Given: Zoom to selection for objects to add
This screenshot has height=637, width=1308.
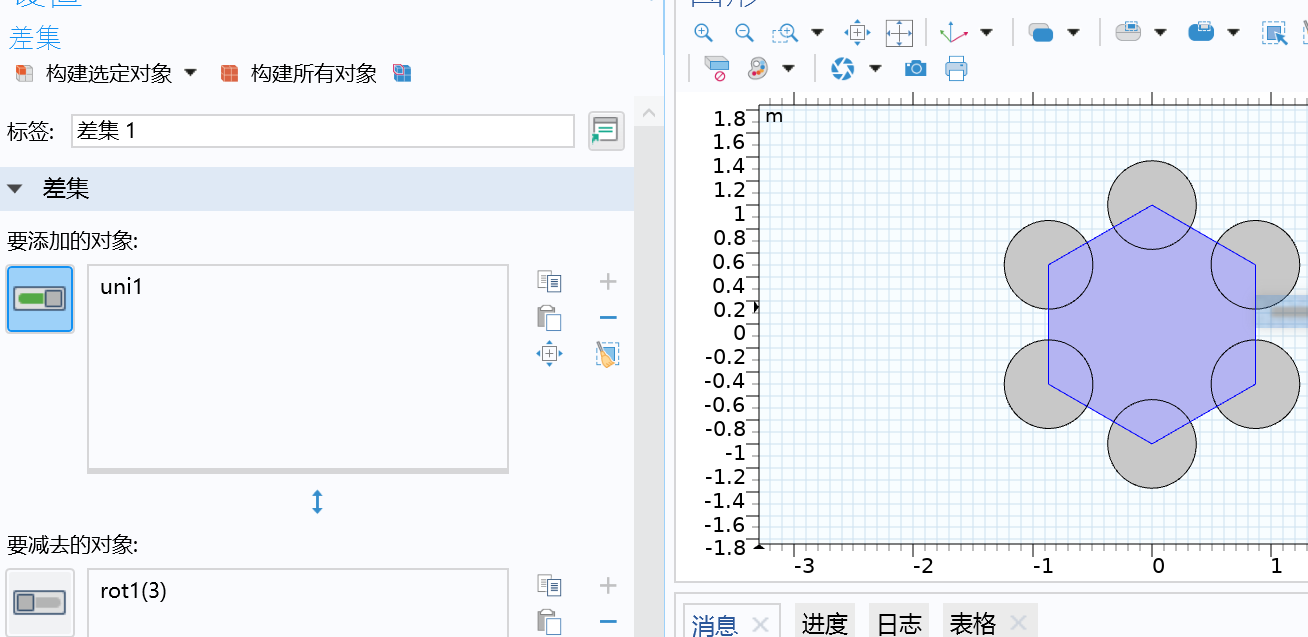Looking at the screenshot, I should tap(549, 353).
